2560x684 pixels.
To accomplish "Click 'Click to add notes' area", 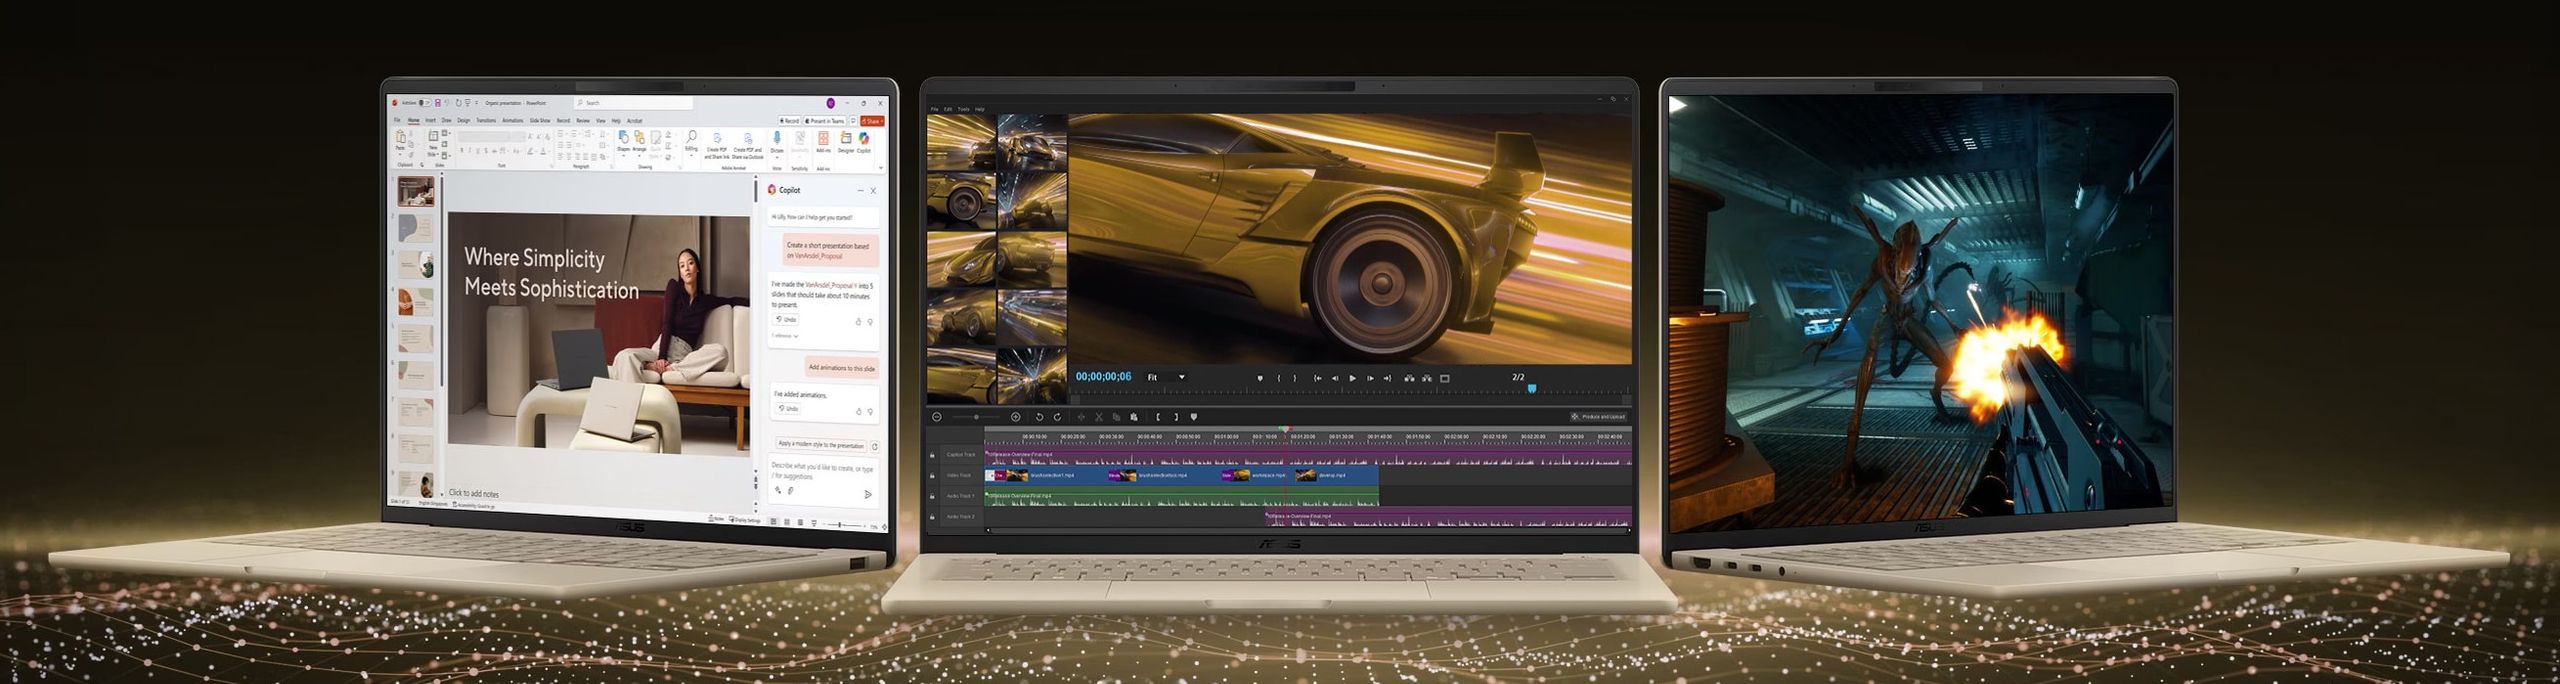I will (x=474, y=493).
